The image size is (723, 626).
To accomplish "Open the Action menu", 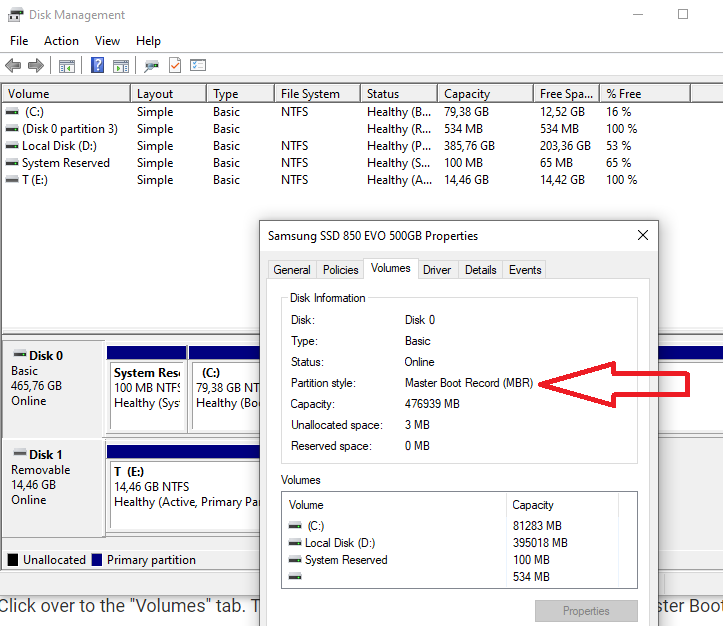I will coord(61,41).
